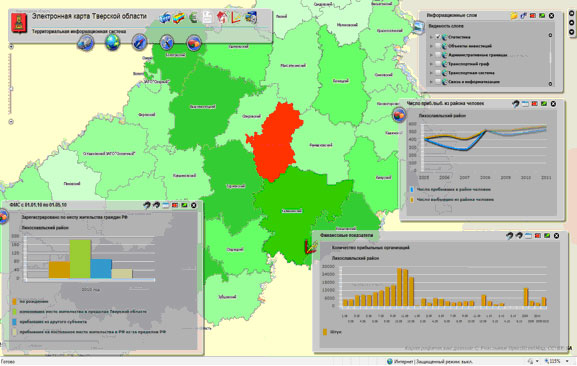Click the zoom-in button above zoom slider
Screen dimensions: 577x366
click(11, 46)
